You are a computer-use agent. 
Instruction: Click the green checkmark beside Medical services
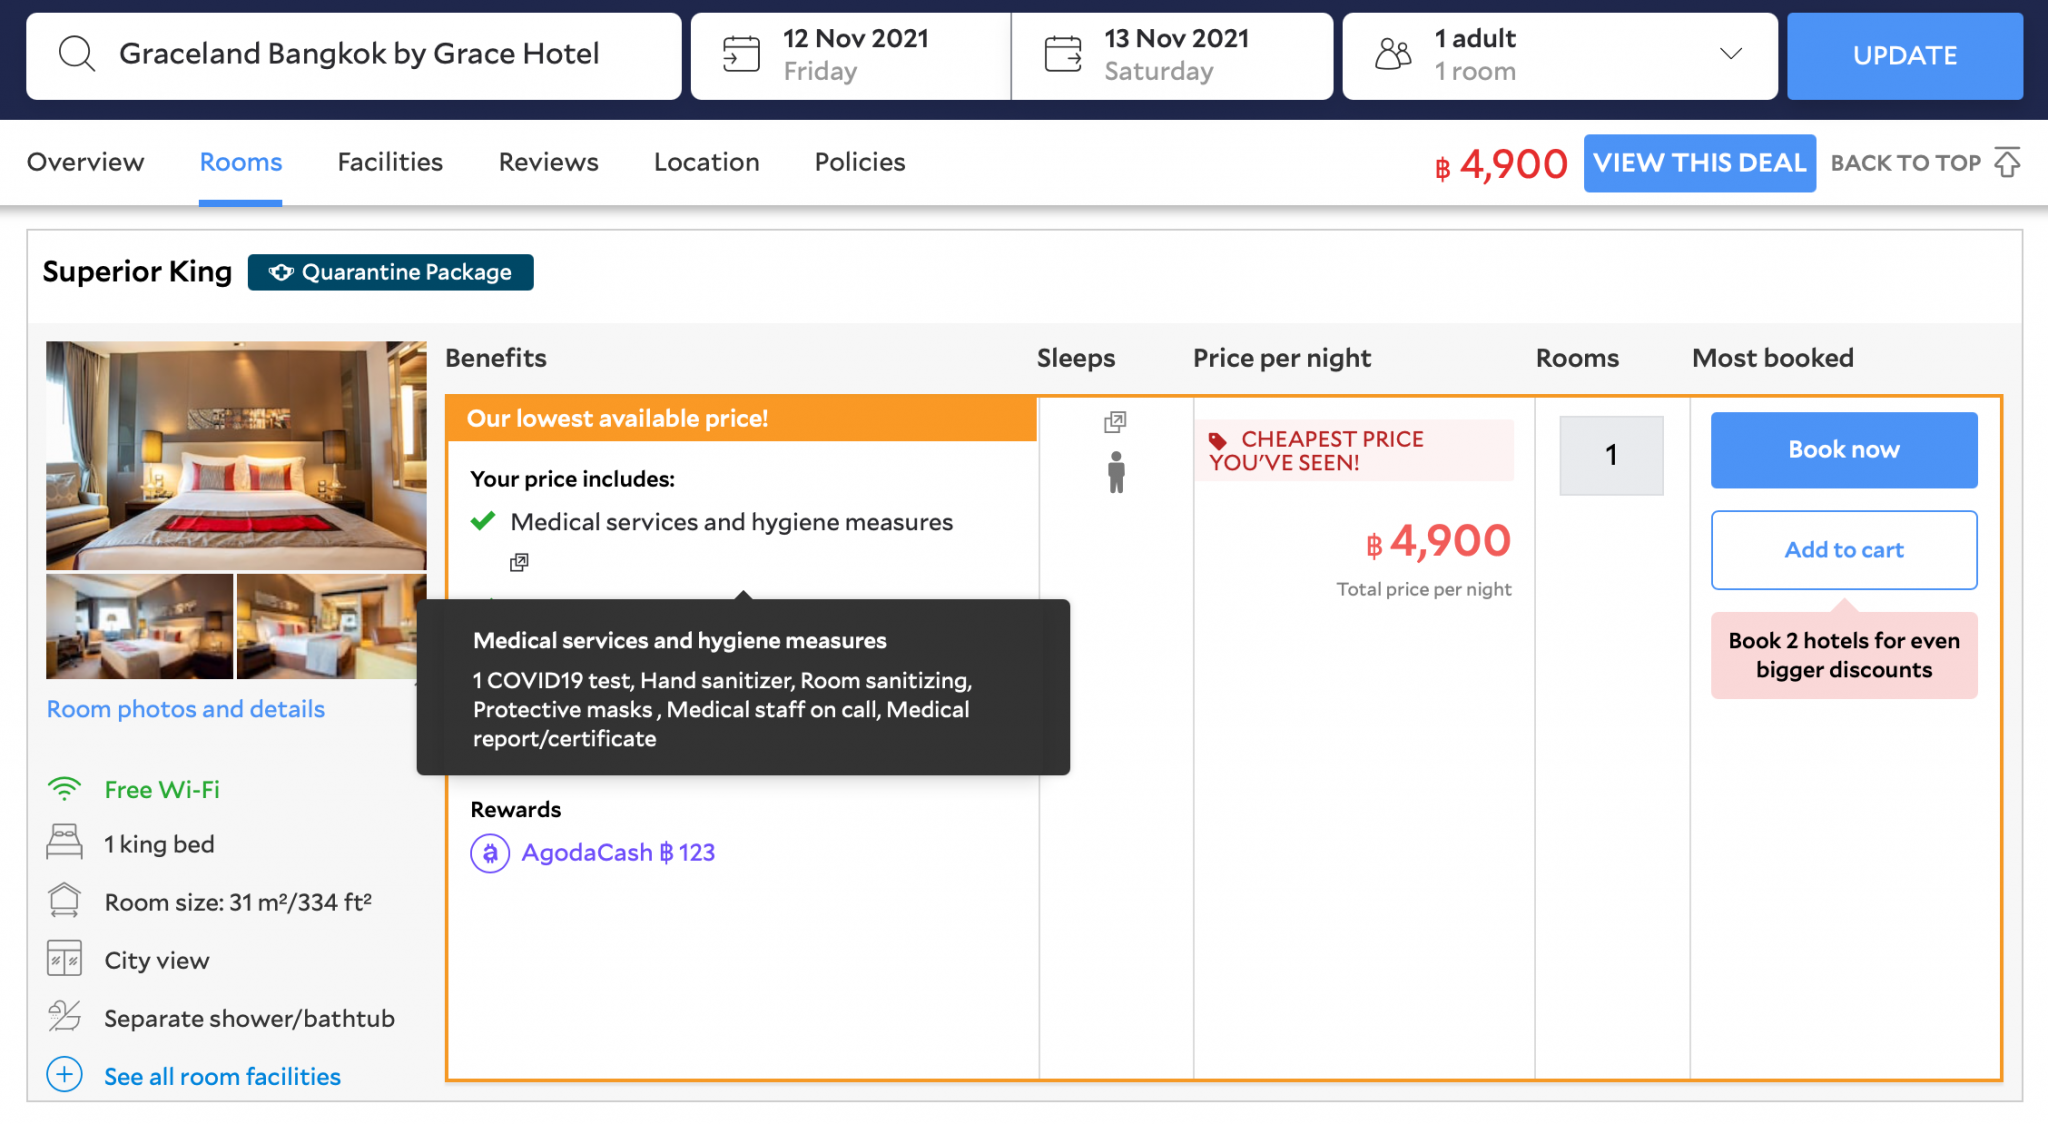pos(483,521)
